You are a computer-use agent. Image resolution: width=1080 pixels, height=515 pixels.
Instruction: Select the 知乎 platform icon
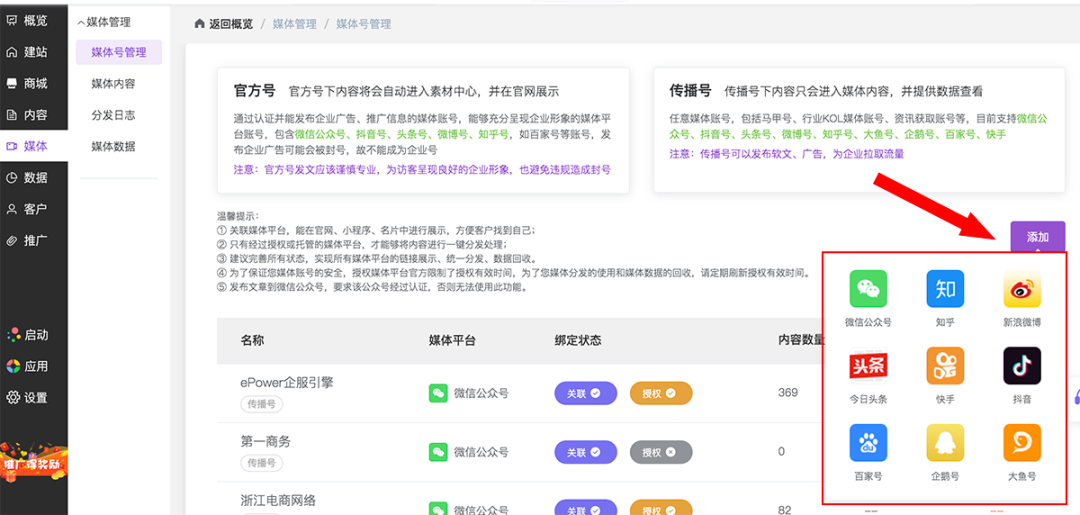(945, 288)
